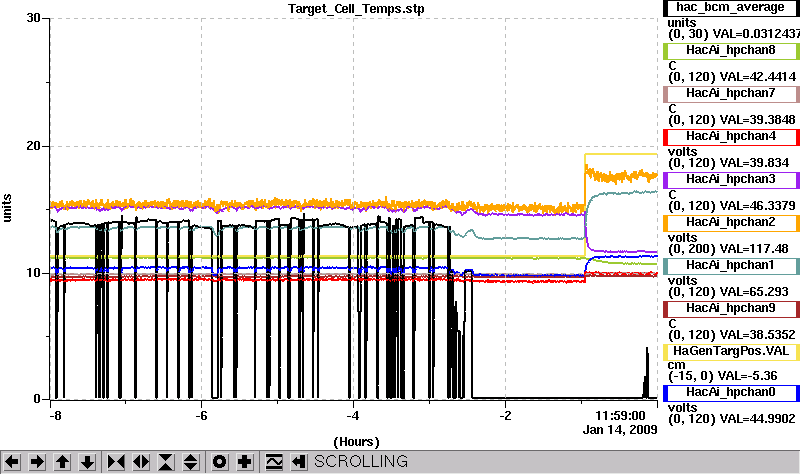
Task: Pan the plot right with the right arrow
Action: click(37, 462)
